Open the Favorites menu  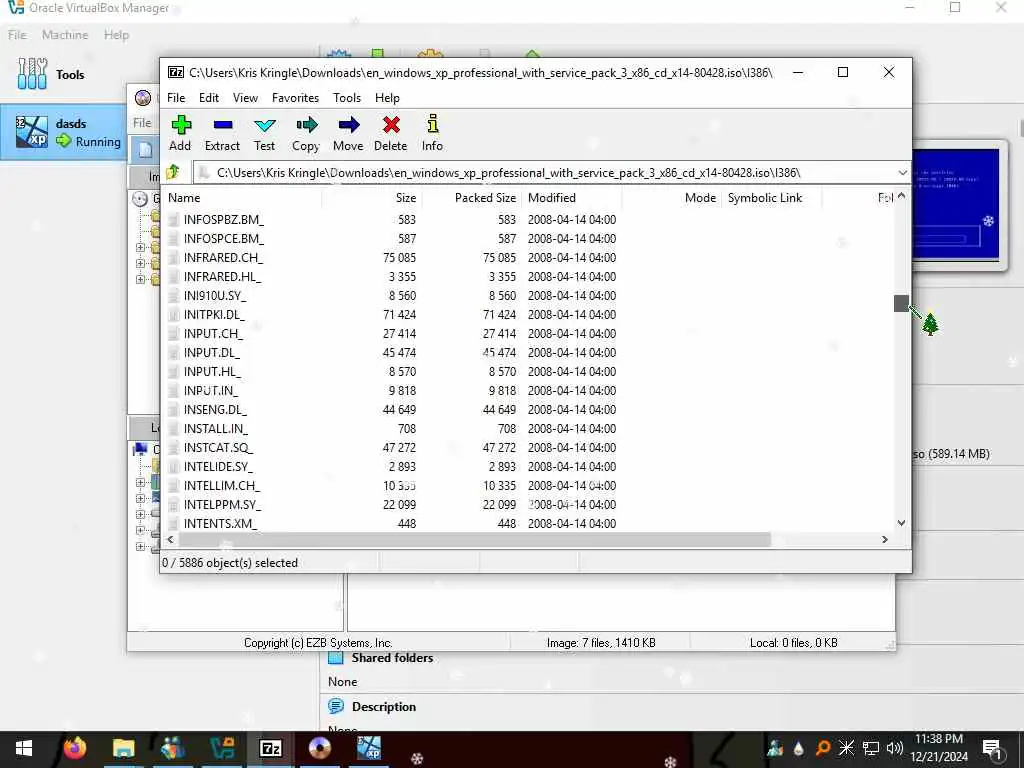(295, 98)
